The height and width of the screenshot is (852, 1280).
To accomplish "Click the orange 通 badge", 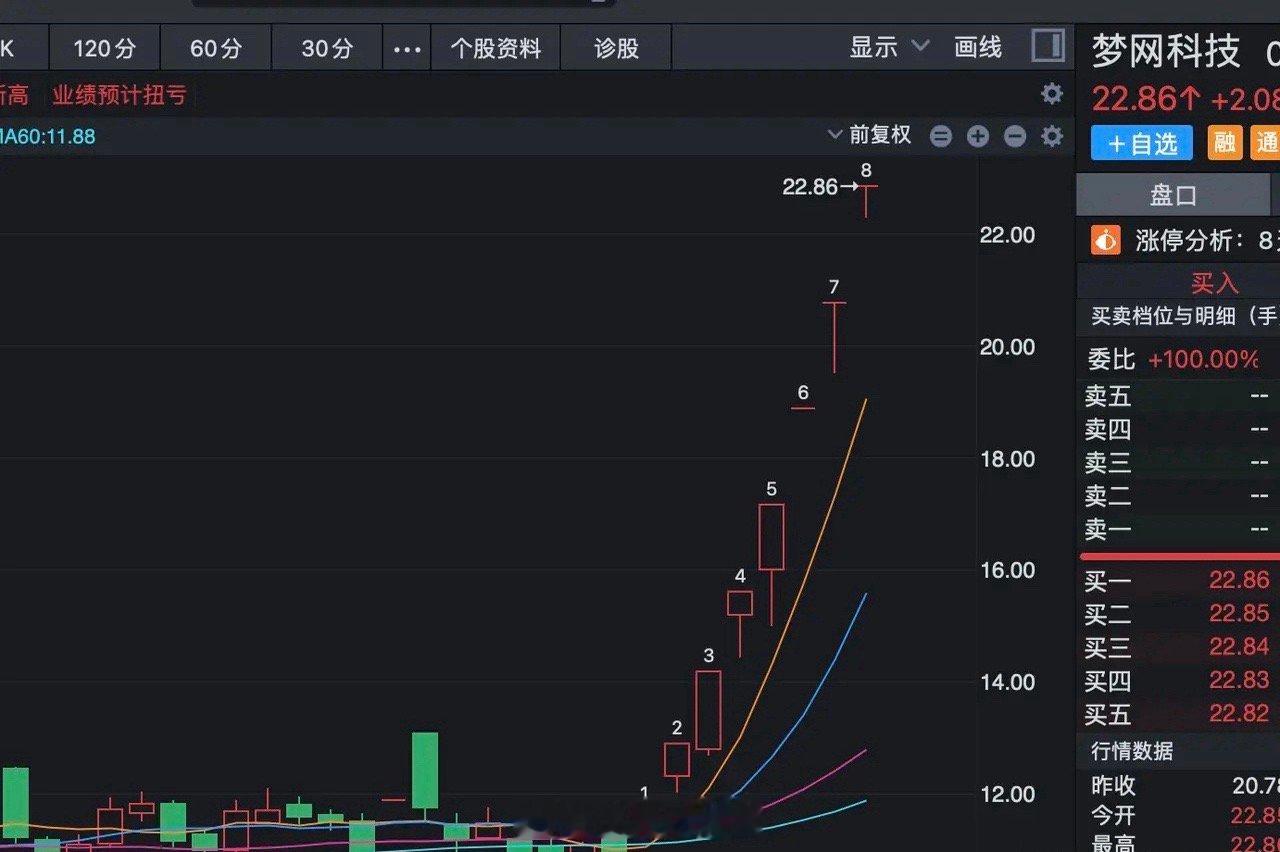I will pos(1266,142).
